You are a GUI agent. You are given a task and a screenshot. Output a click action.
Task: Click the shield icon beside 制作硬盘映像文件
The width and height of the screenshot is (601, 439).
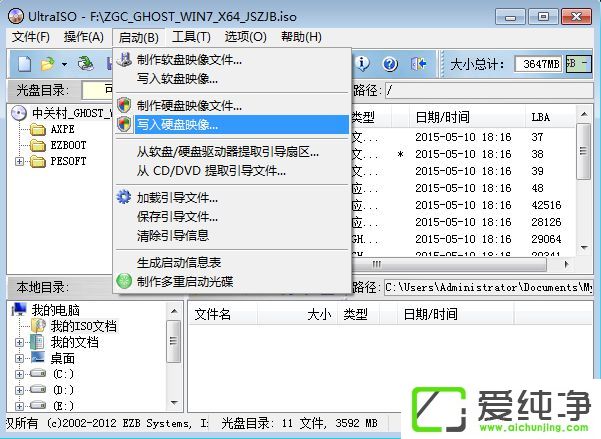(x=124, y=105)
